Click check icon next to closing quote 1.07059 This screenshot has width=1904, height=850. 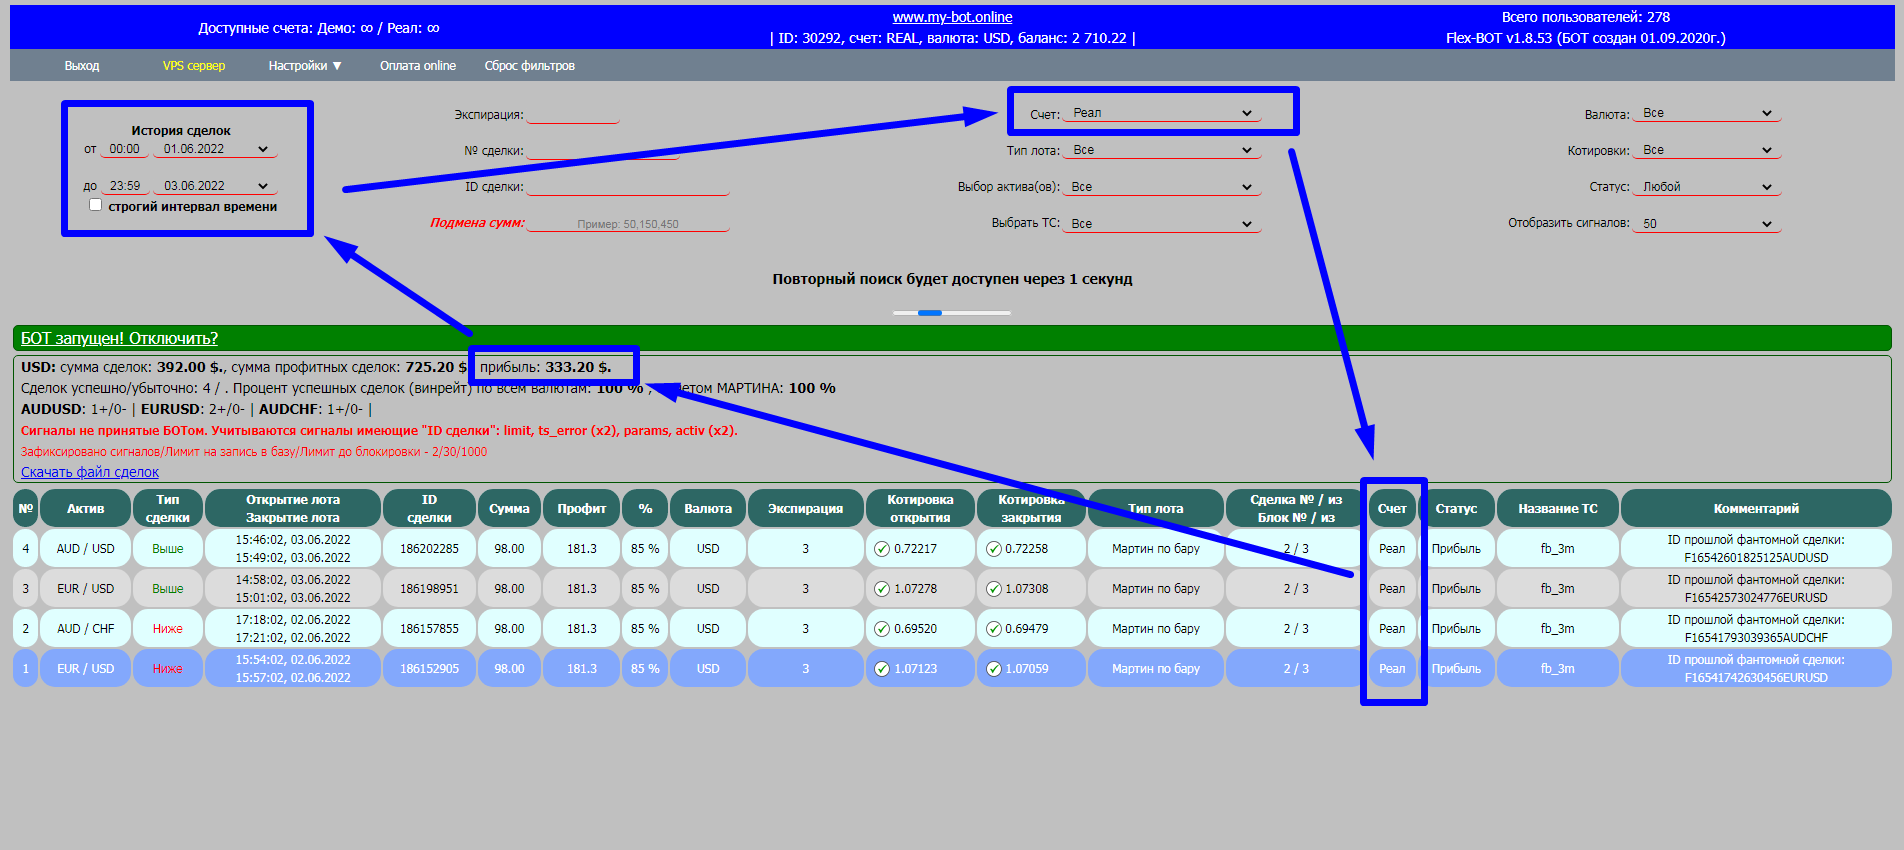coord(994,669)
